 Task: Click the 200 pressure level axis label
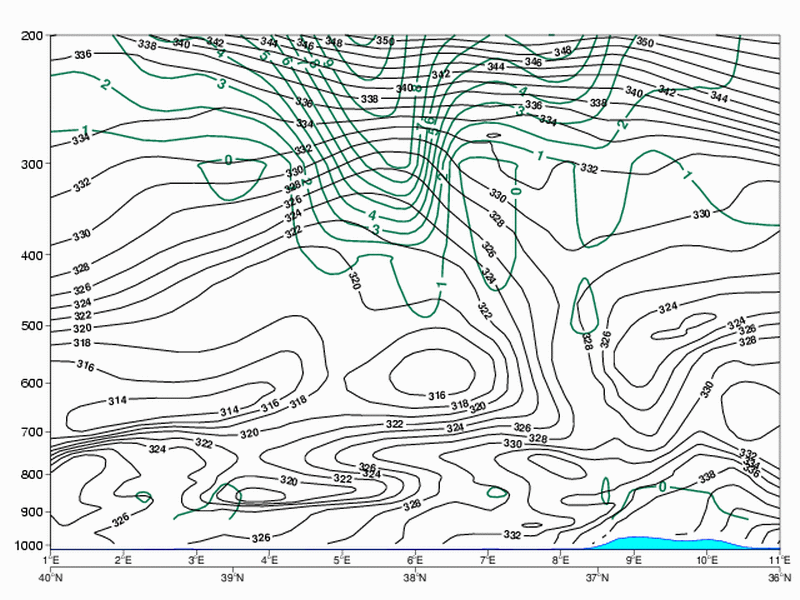coord(30,36)
